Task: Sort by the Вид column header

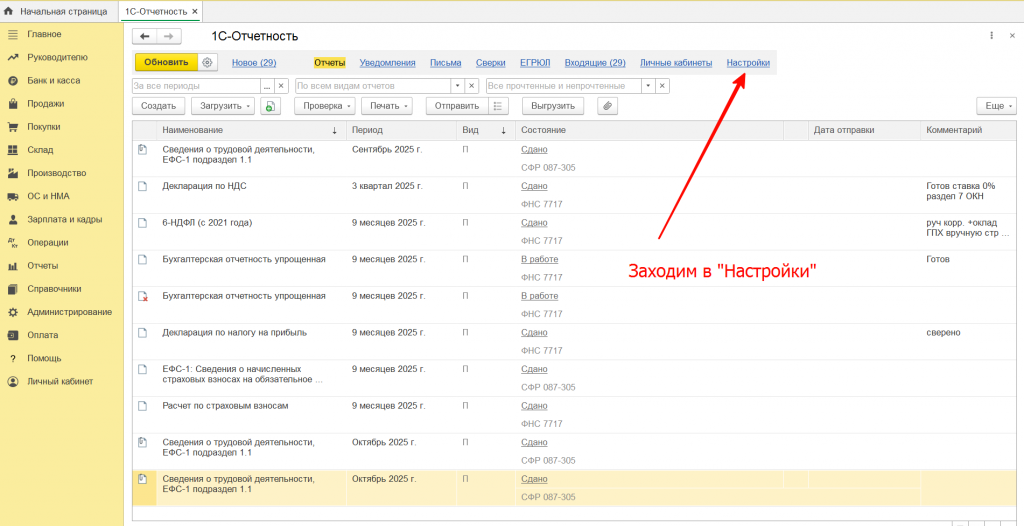Action: click(486, 131)
